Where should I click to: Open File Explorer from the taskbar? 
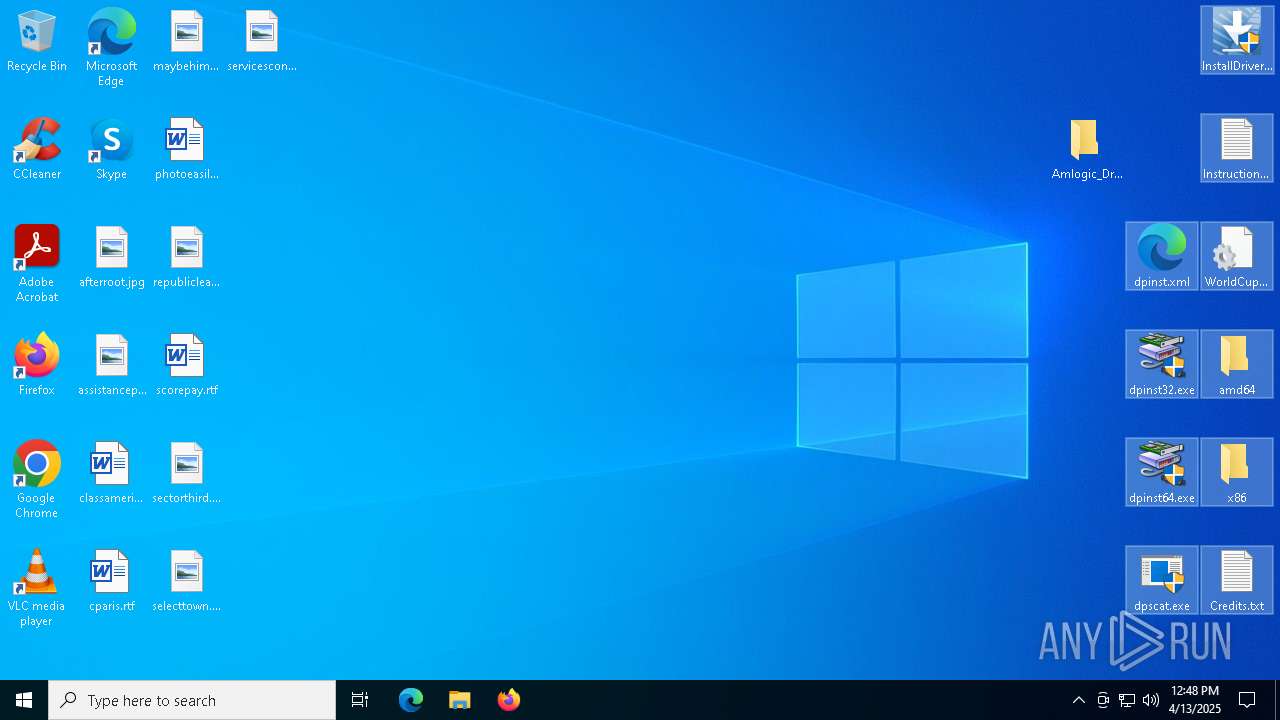[459, 700]
